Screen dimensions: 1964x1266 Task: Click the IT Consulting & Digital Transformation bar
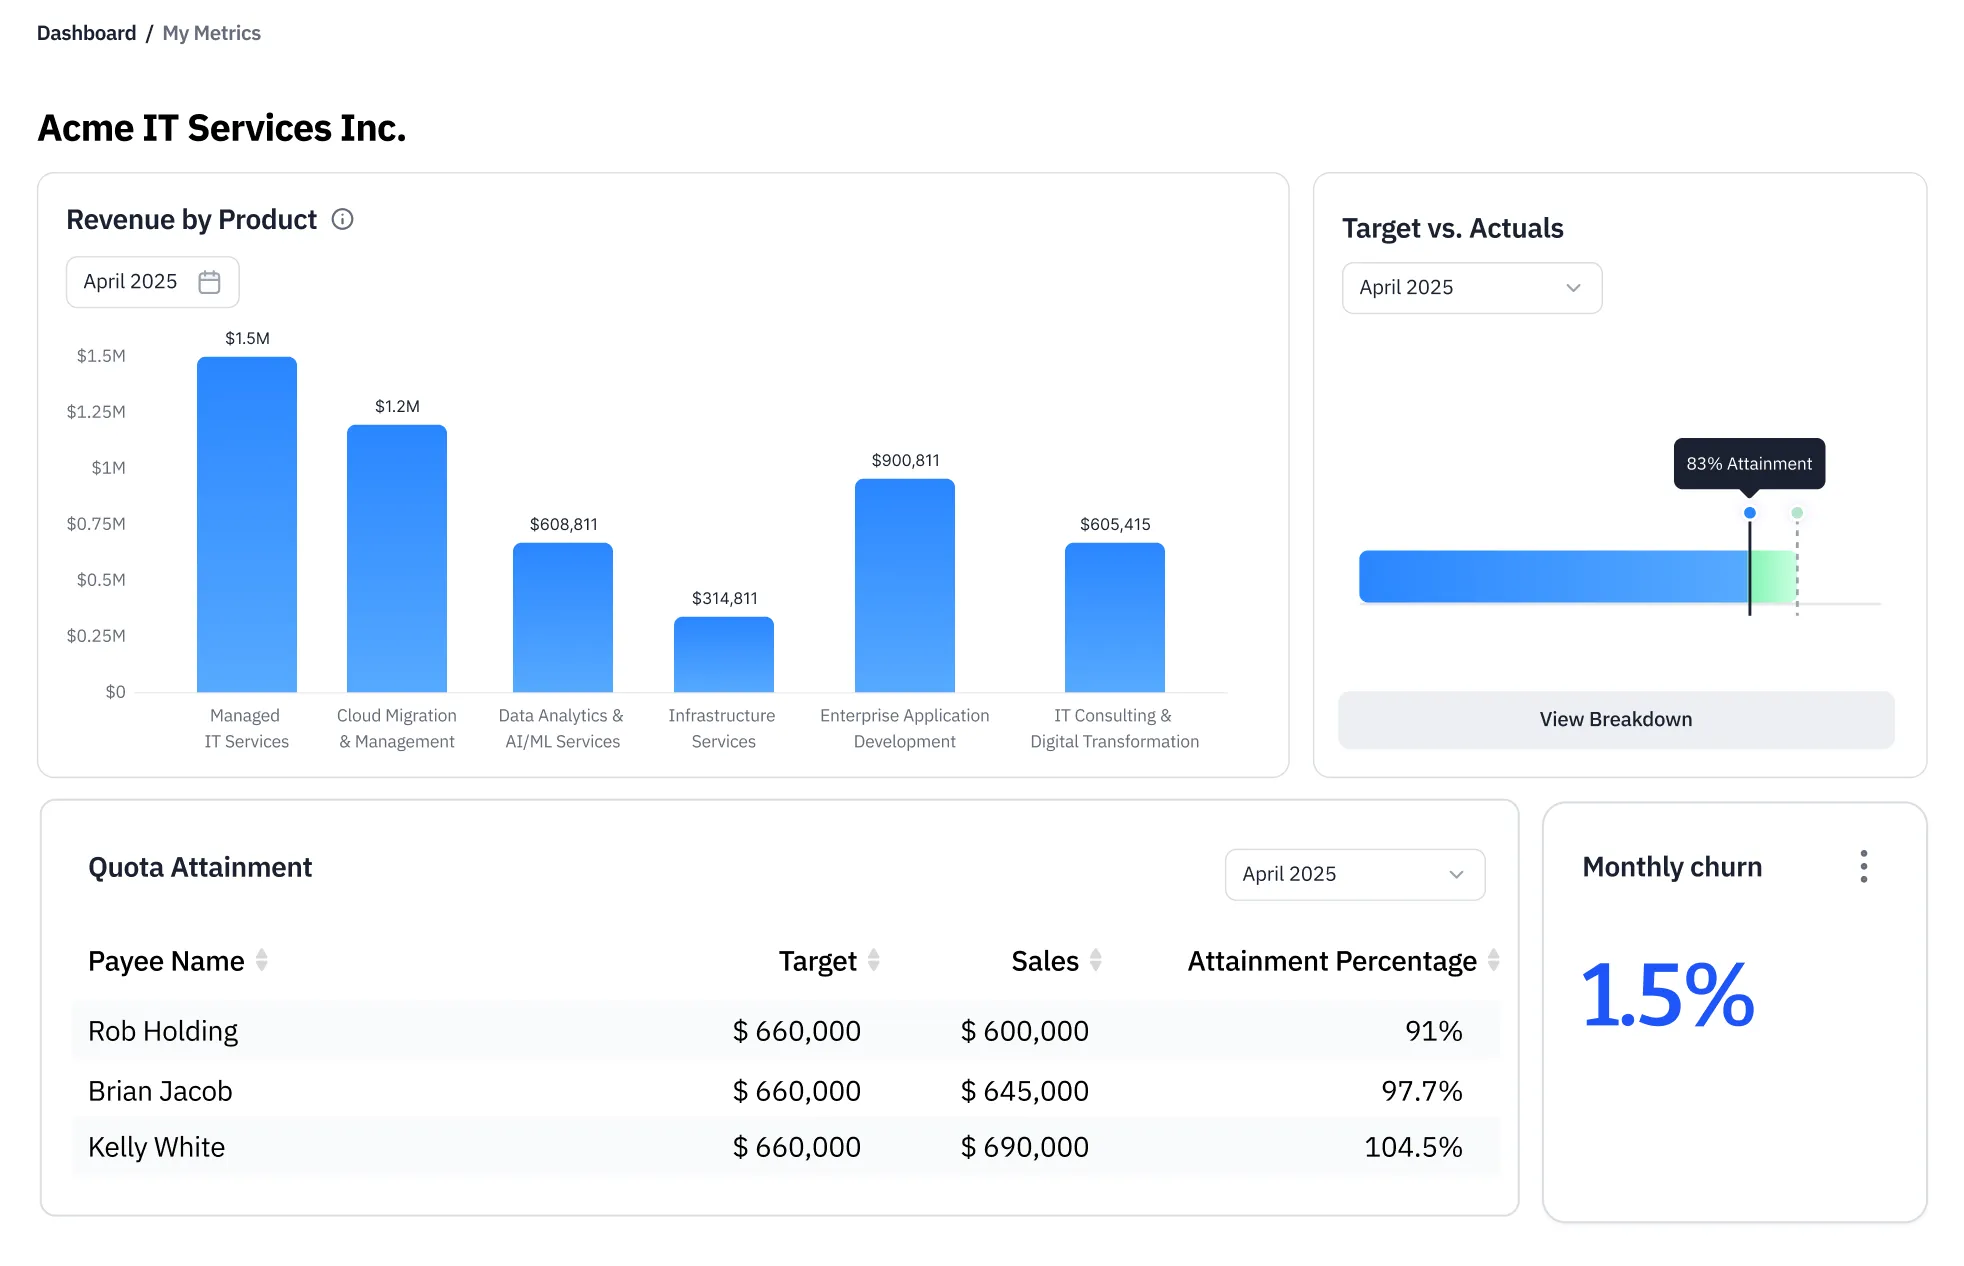(x=1115, y=617)
